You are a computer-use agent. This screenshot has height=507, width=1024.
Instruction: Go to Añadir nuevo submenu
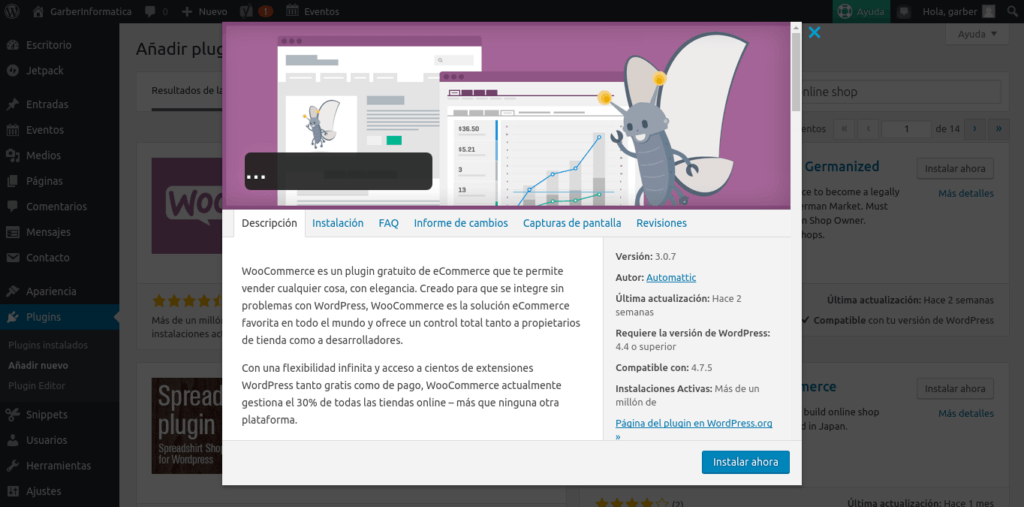[x=38, y=365]
